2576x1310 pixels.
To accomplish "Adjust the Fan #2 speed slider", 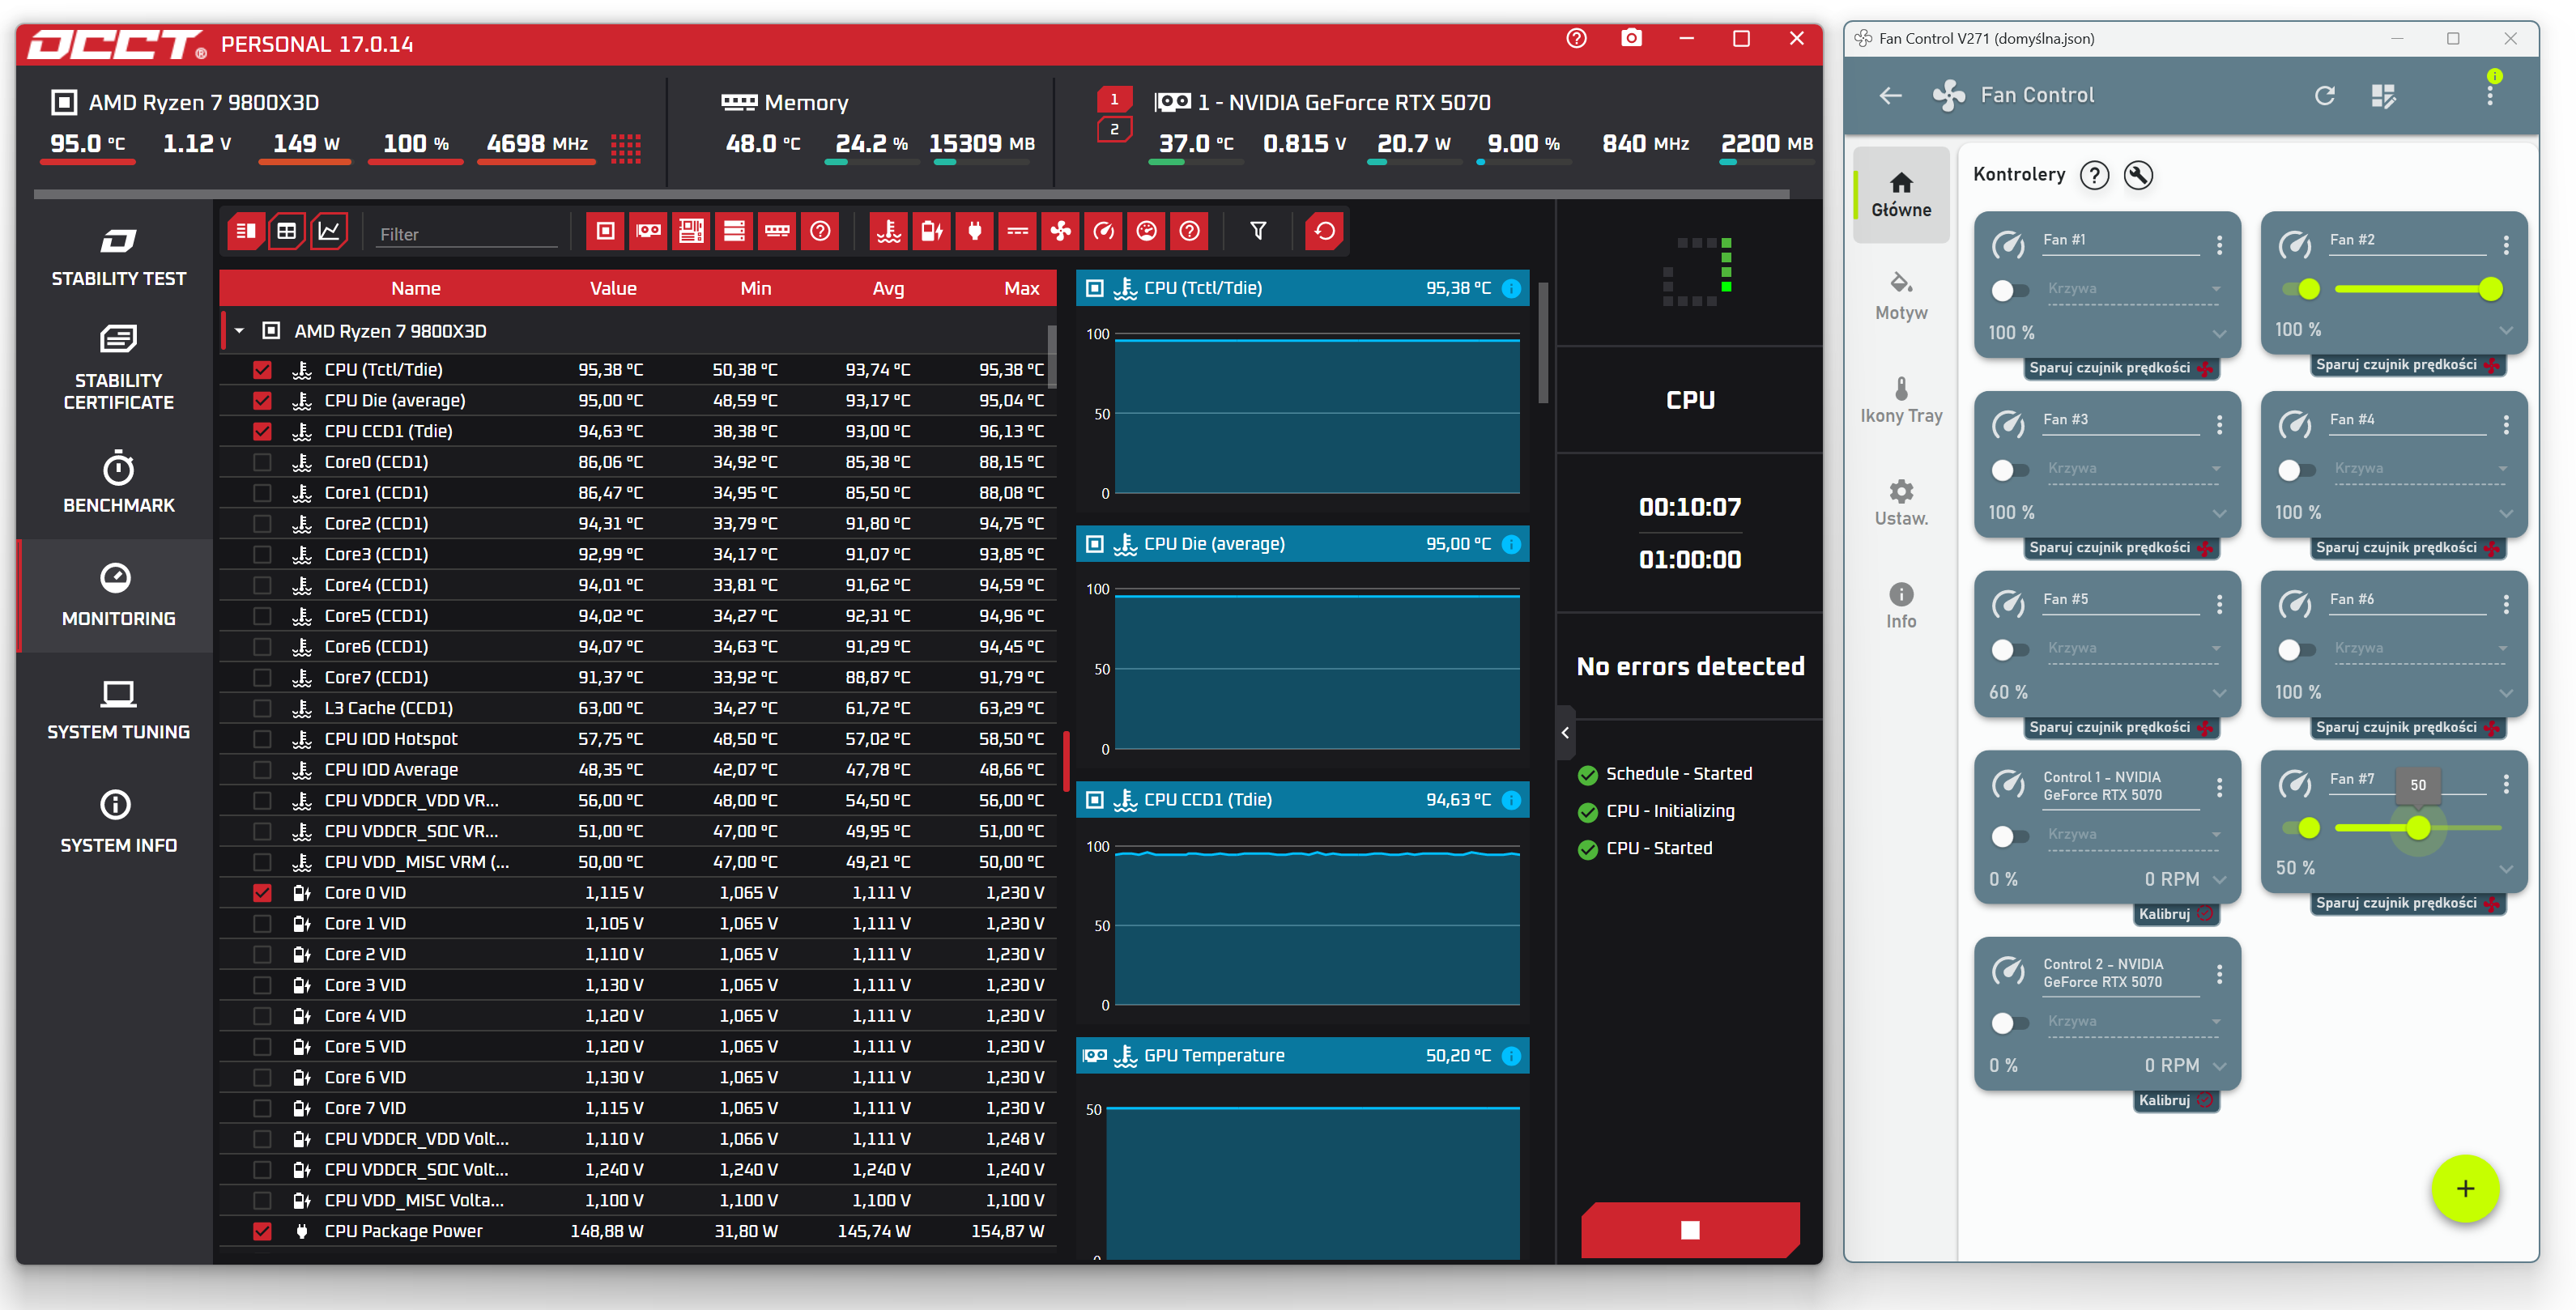I will pos(2418,290).
